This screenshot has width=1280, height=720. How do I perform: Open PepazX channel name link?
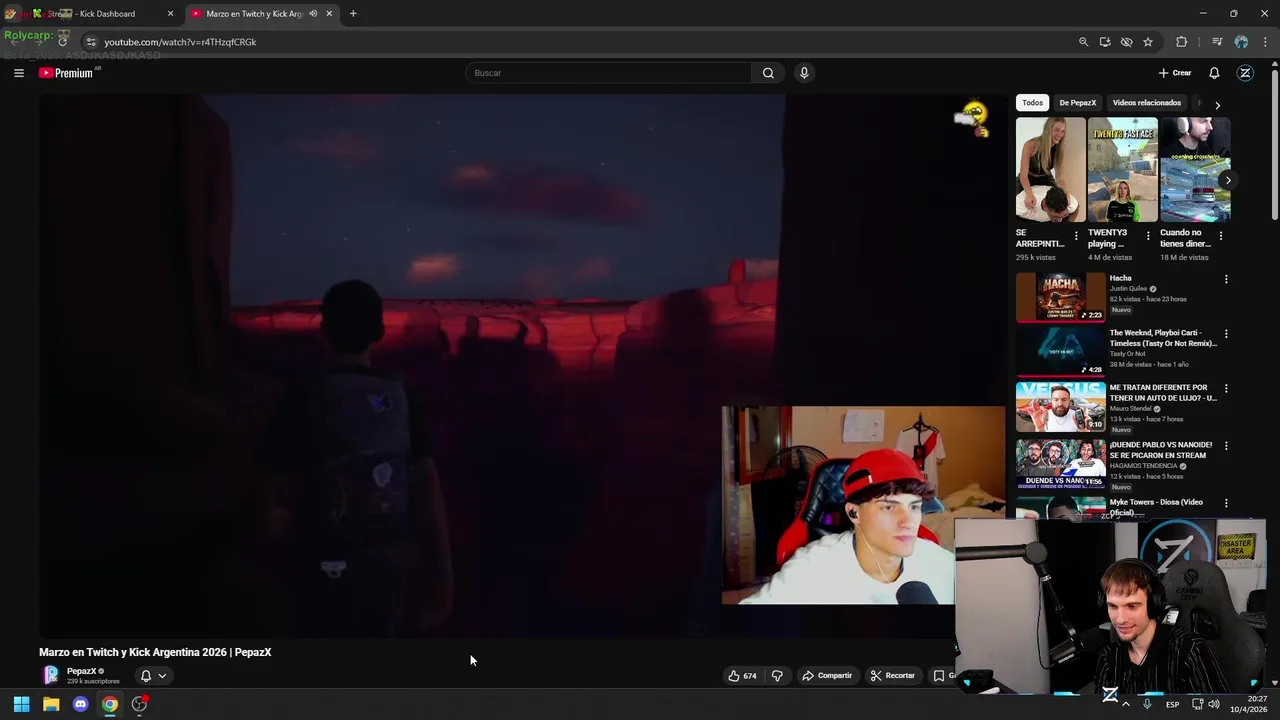[82, 671]
